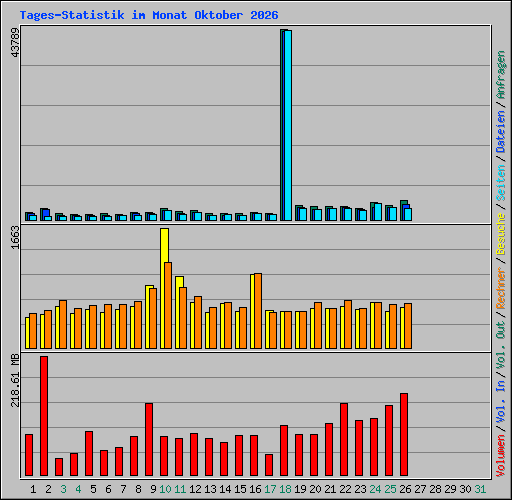Image resolution: width=512 pixels, height=500 pixels.
Task: Click day 12 on the x-axis
Action: point(195,489)
